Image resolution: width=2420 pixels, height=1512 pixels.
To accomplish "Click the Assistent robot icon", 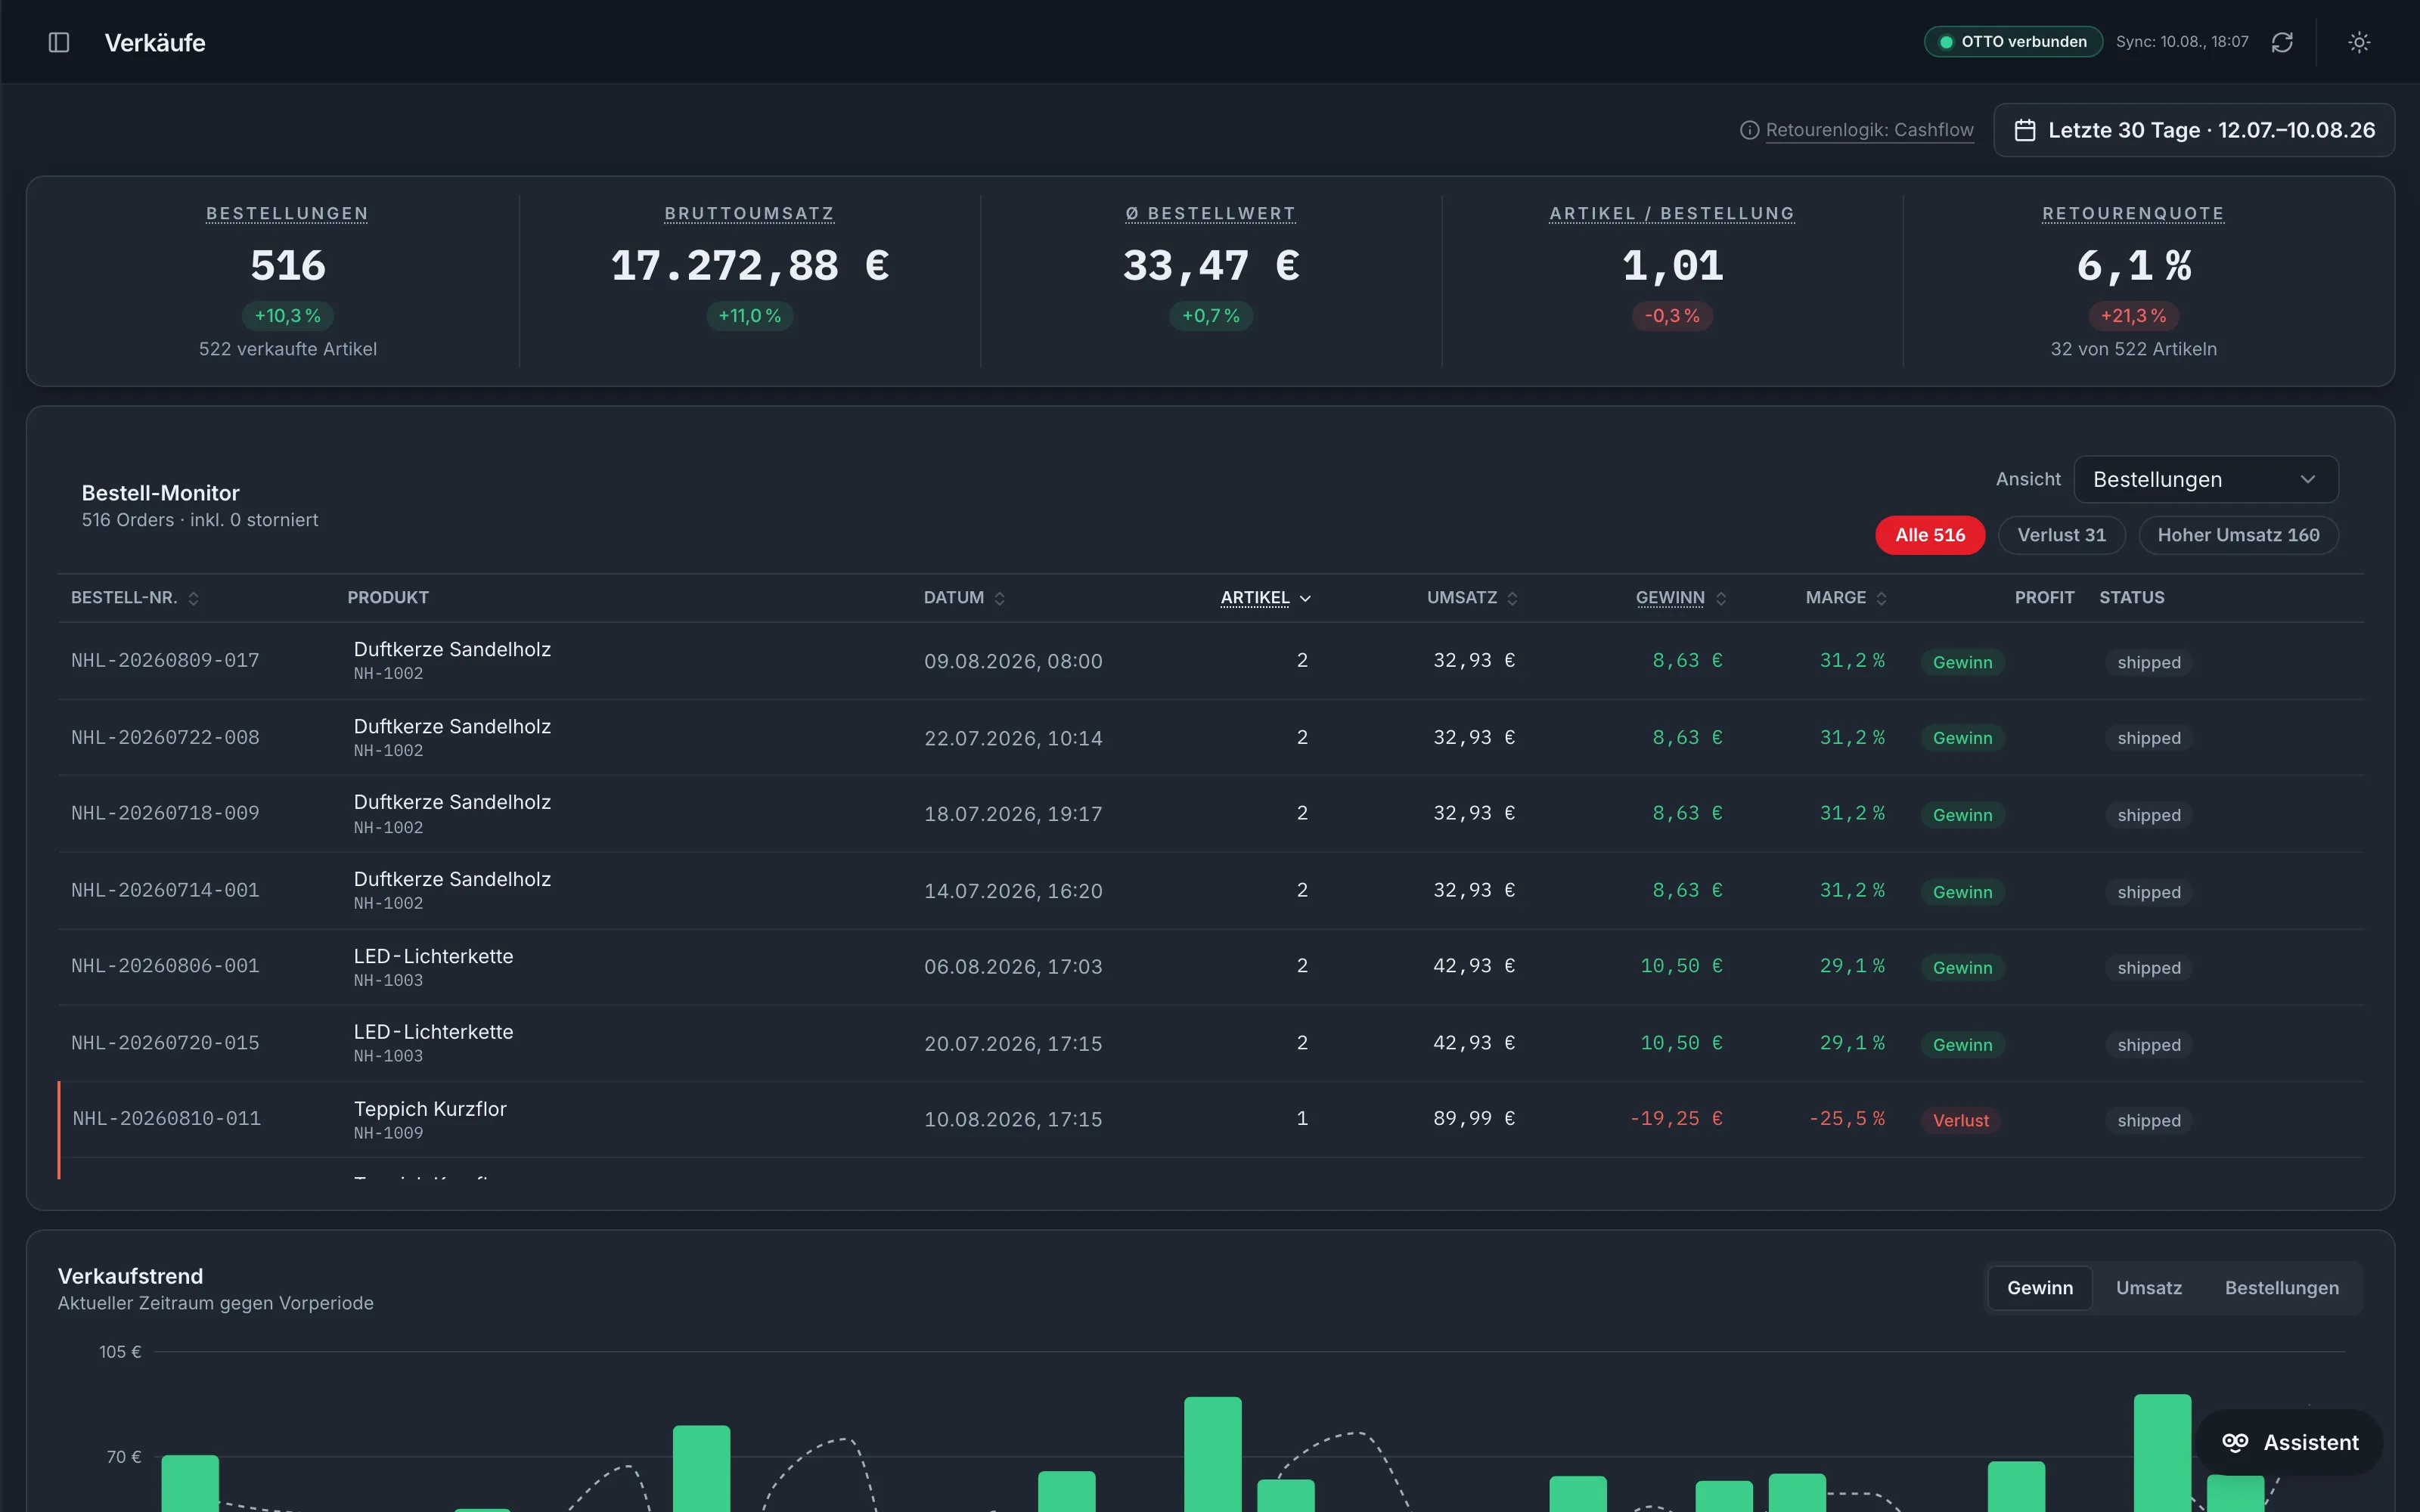I will tap(2235, 1442).
